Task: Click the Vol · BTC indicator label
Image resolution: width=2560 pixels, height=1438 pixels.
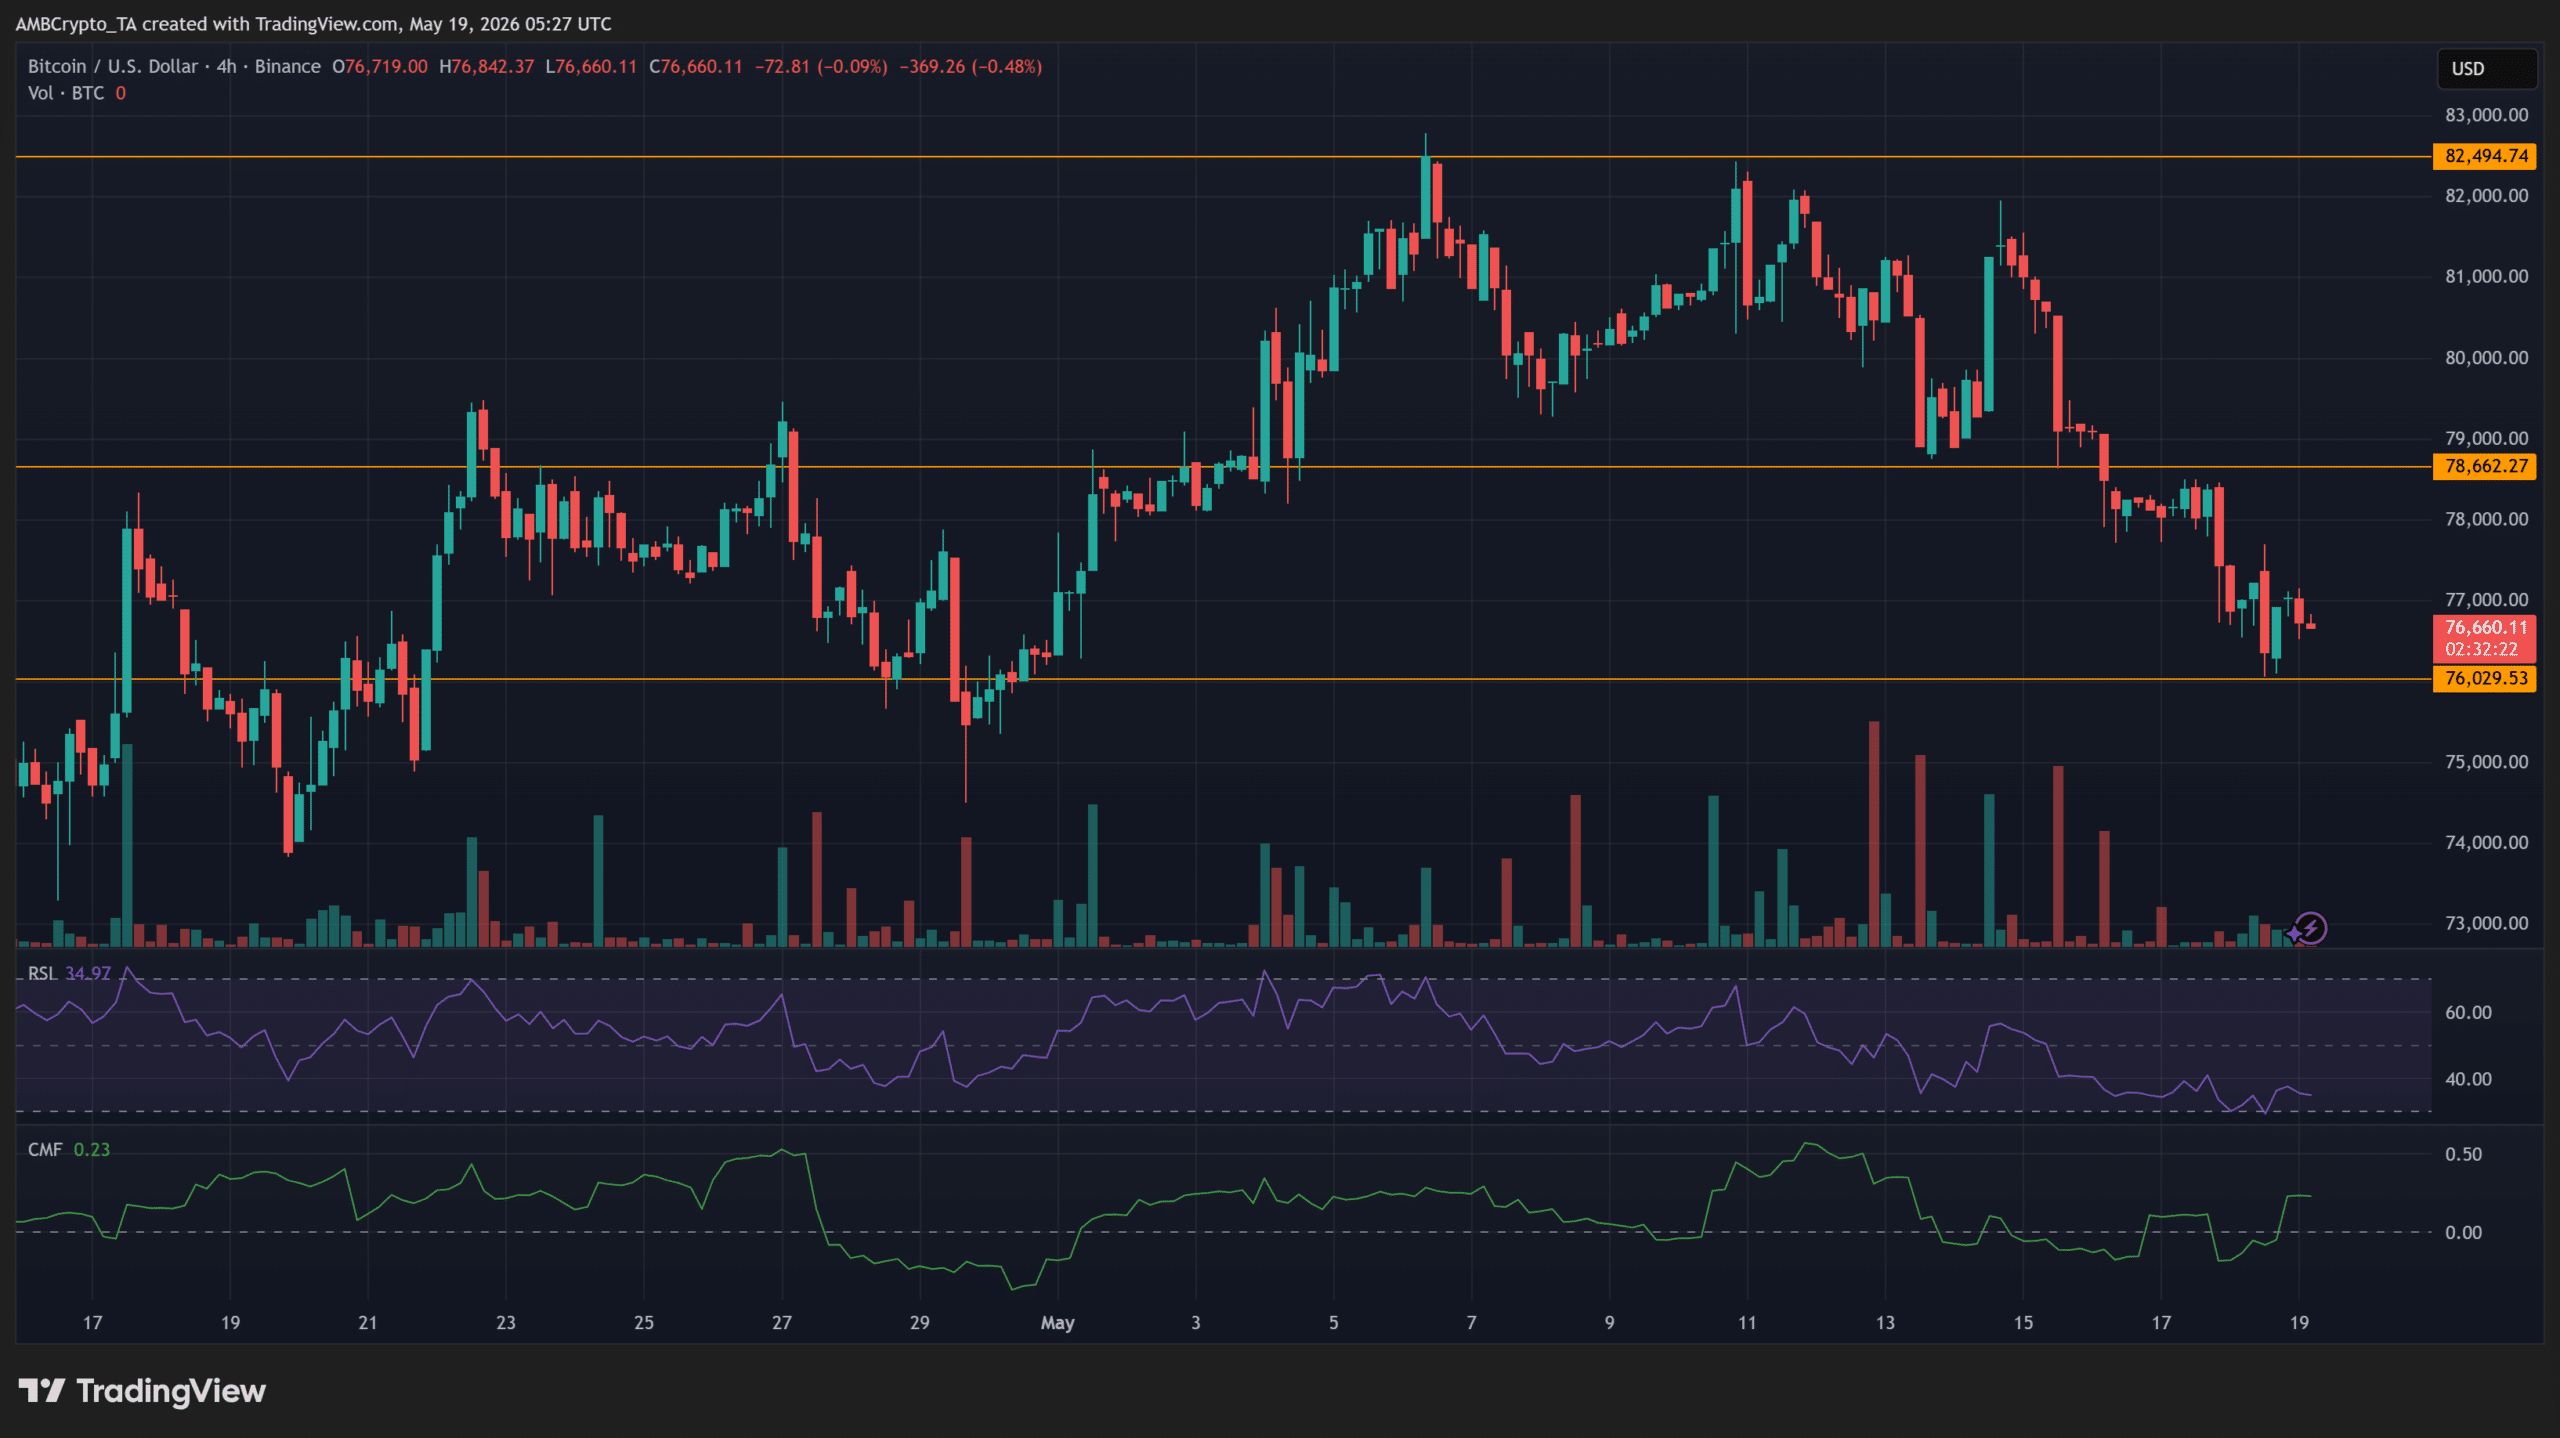Action: (x=66, y=93)
